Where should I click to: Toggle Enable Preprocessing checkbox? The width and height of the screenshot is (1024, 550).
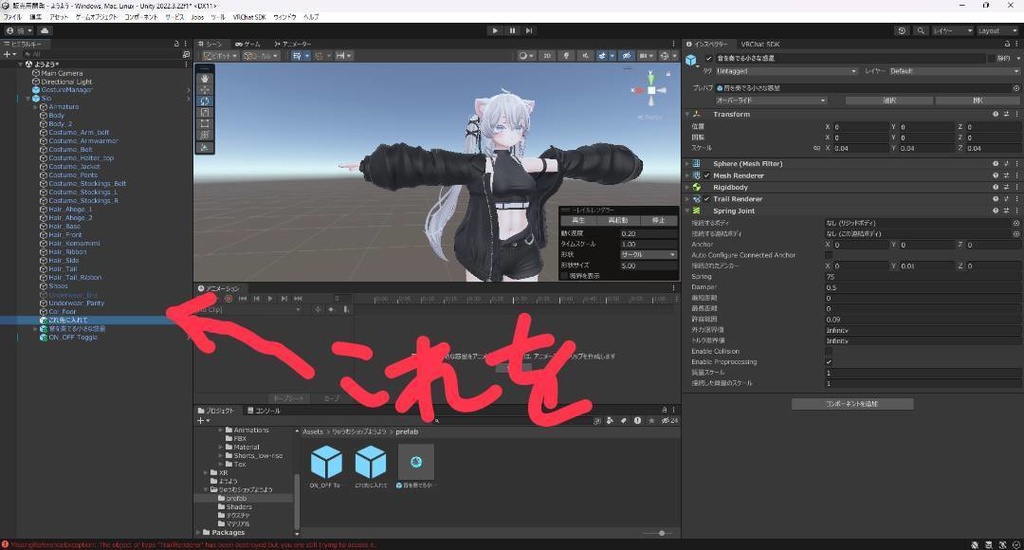click(x=829, y=362)
